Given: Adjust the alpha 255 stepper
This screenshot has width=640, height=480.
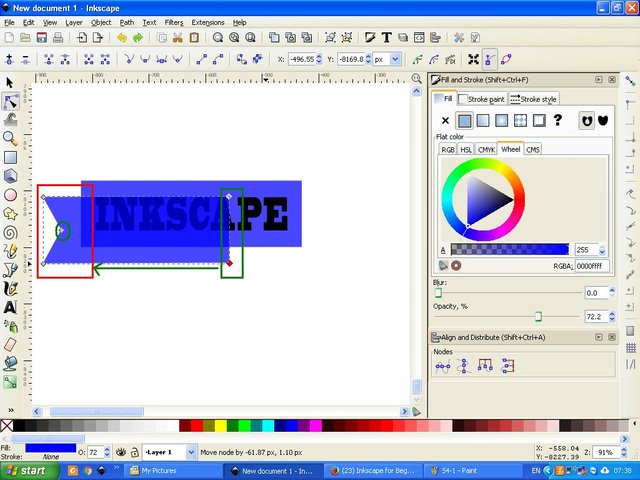Looking at the screenshot, I should [602, 250].
